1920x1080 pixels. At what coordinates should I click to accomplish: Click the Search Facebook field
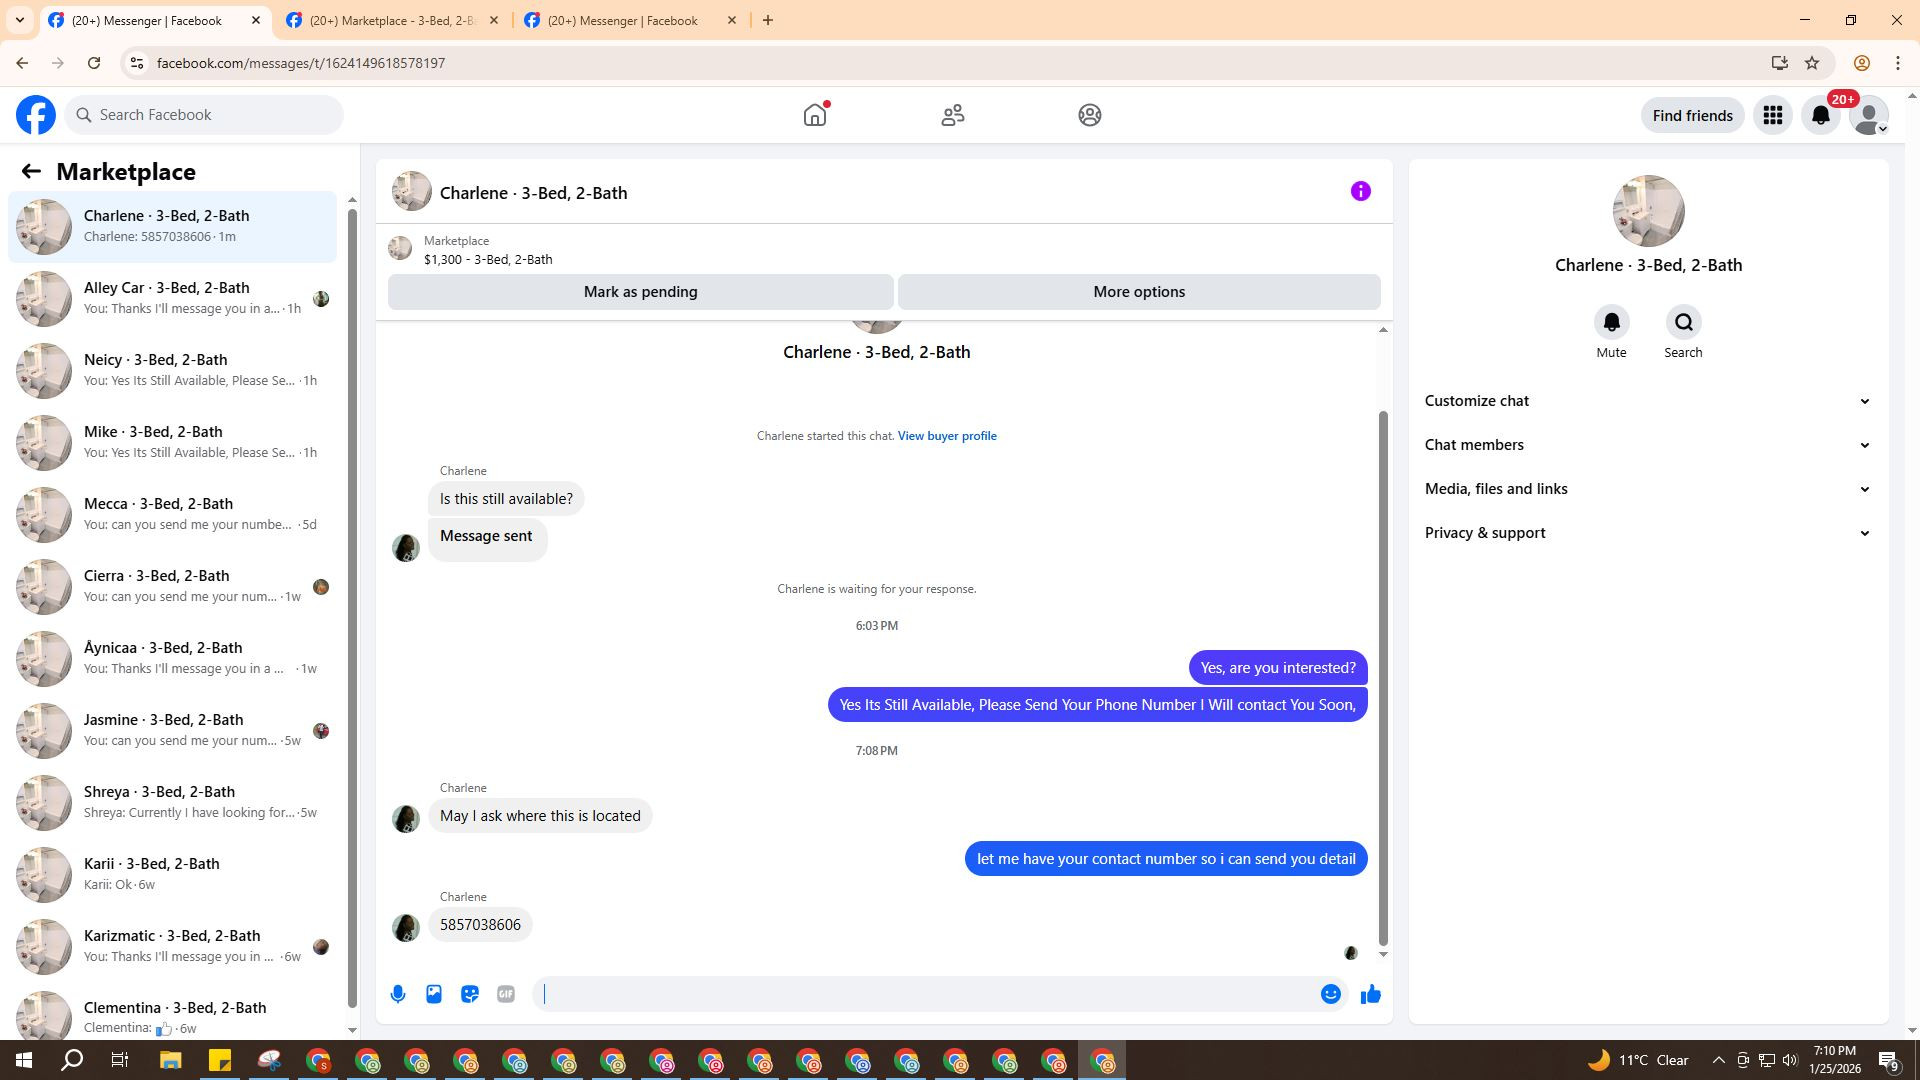click(204, 115)
